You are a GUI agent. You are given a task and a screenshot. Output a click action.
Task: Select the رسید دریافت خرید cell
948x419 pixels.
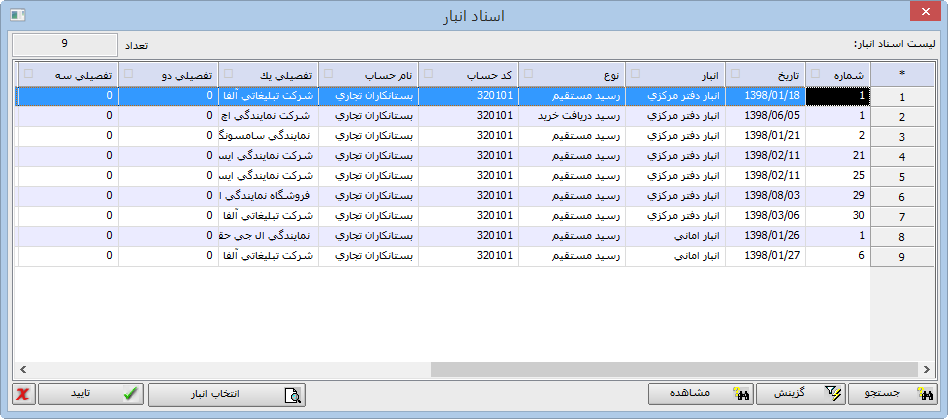coord(572,116)
